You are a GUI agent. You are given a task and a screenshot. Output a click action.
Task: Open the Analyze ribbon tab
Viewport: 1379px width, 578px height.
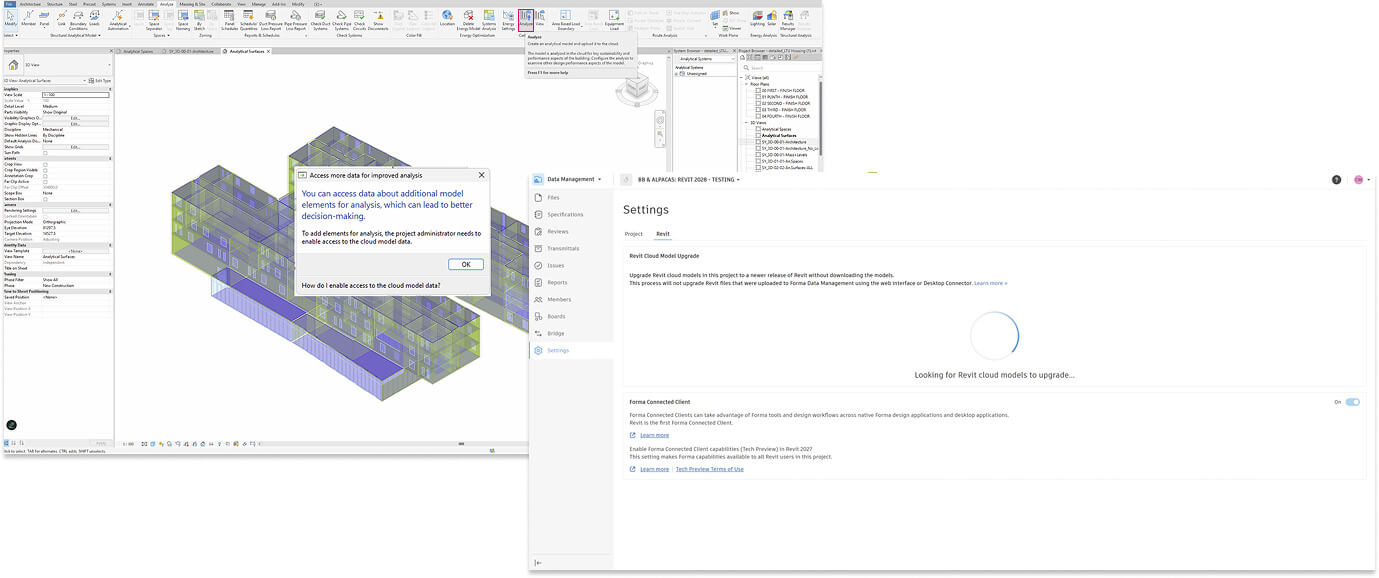[x=167, y=4]
